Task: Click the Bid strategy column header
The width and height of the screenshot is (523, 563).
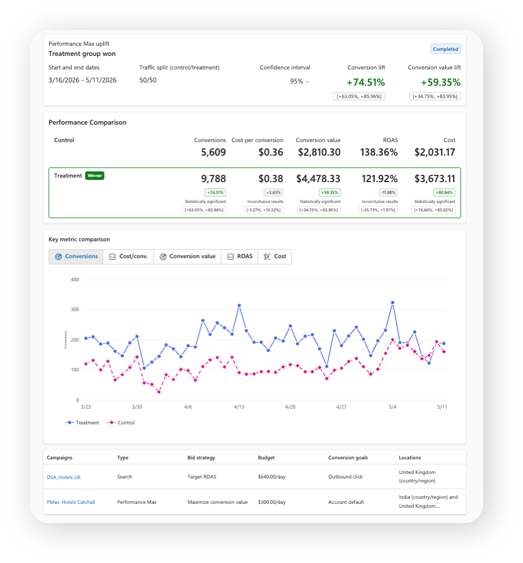Action: (x=201, y=458)
